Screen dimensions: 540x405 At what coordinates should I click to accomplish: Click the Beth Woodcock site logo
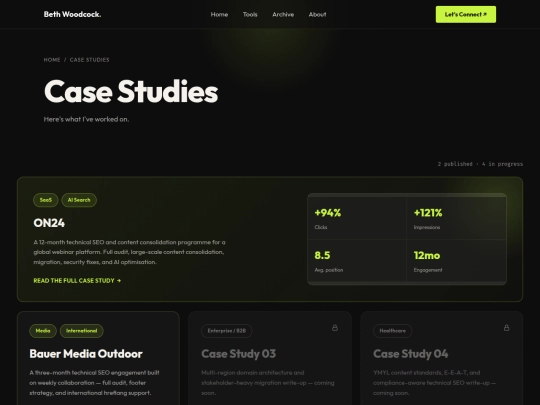(72, 14)
